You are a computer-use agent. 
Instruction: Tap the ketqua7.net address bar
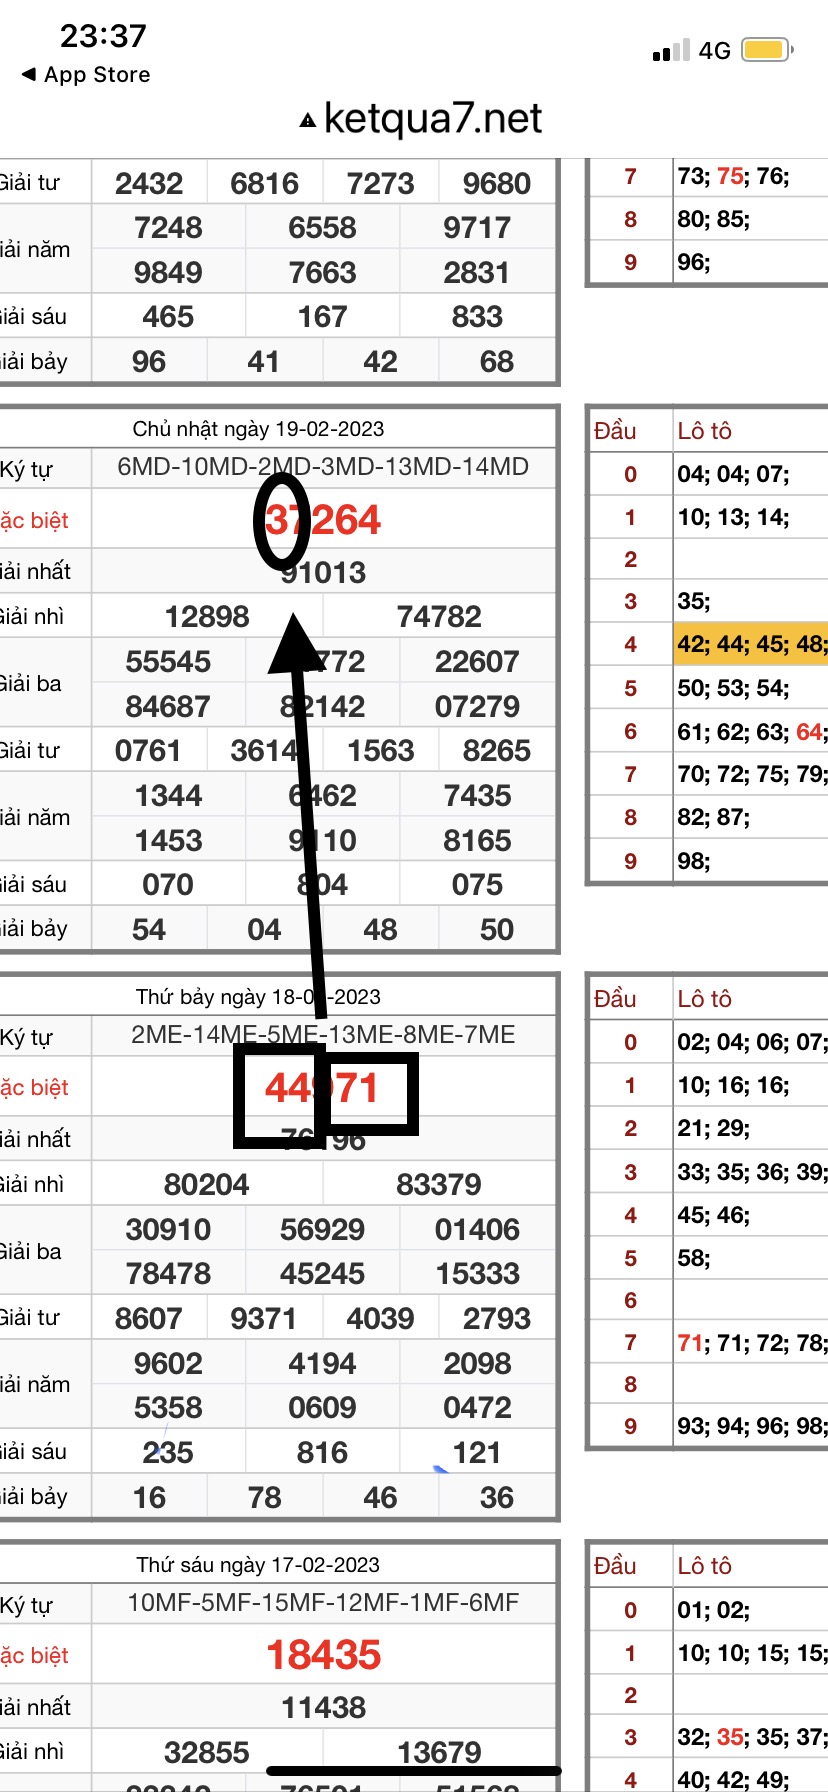point(432,119)
